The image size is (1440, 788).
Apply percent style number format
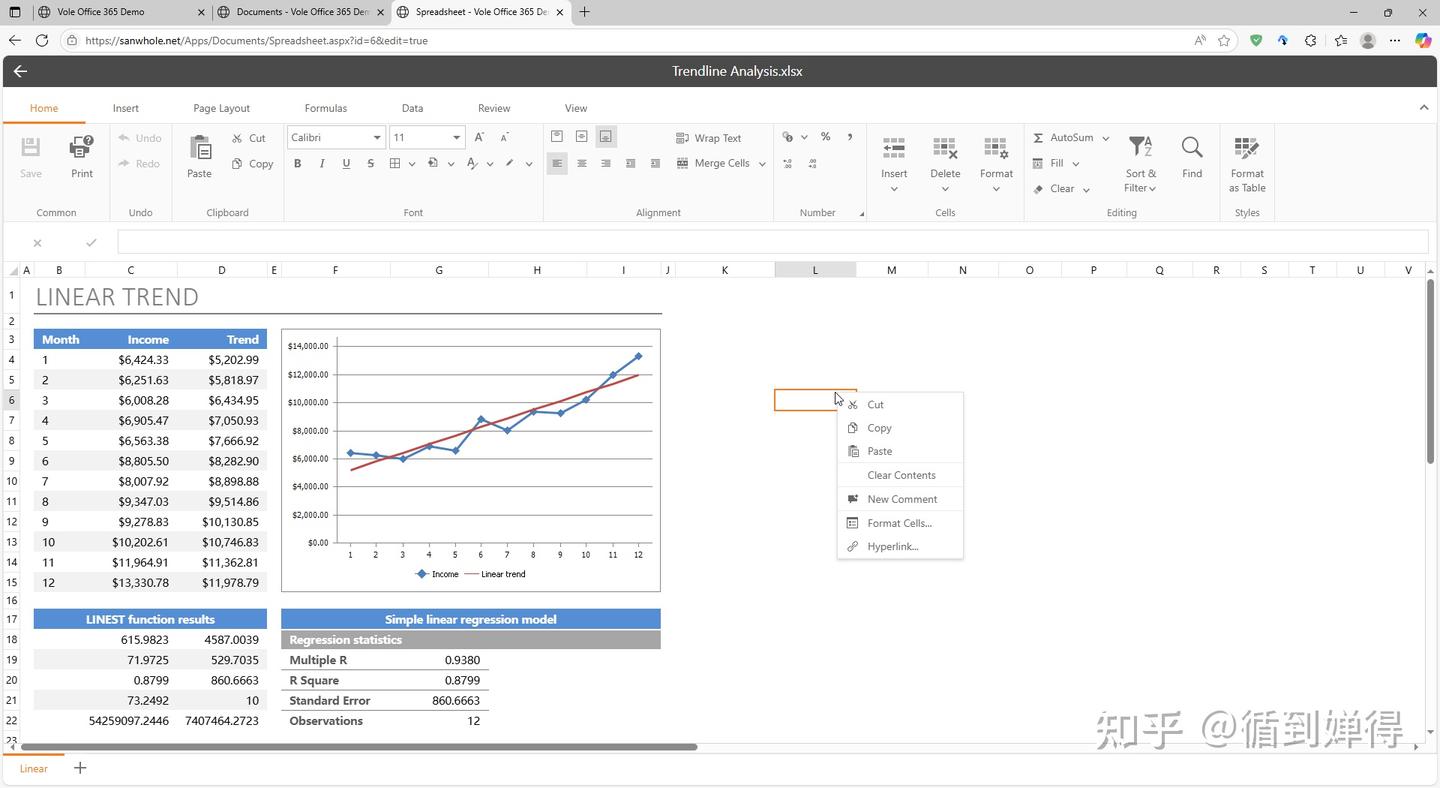coord(826,138)
